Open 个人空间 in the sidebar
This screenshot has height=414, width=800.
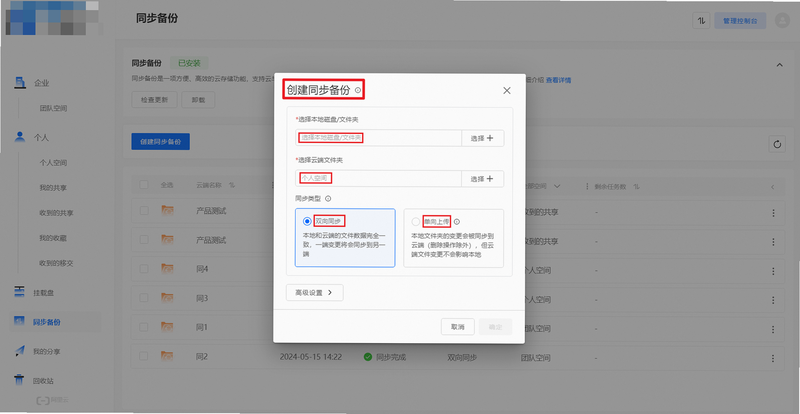[x=53, y=163]
